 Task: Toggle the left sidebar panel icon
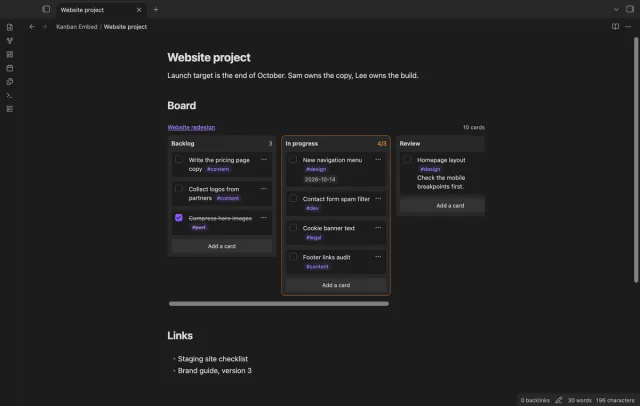[x=46, y=9]
